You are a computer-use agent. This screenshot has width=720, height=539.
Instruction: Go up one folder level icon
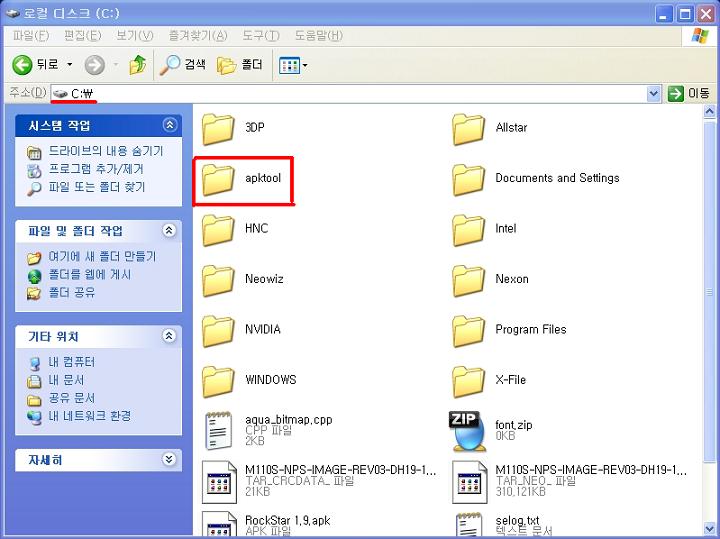tap(138, 65)
